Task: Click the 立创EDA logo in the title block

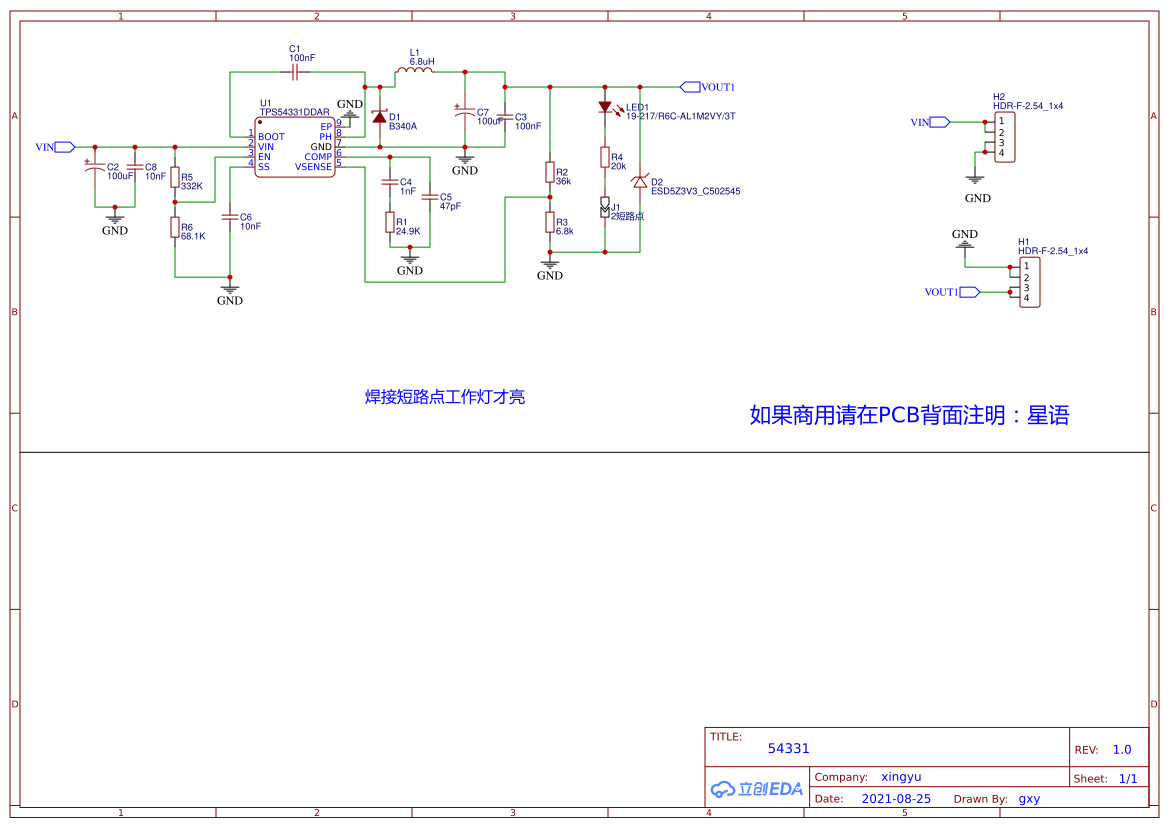Action: (757, 789)
